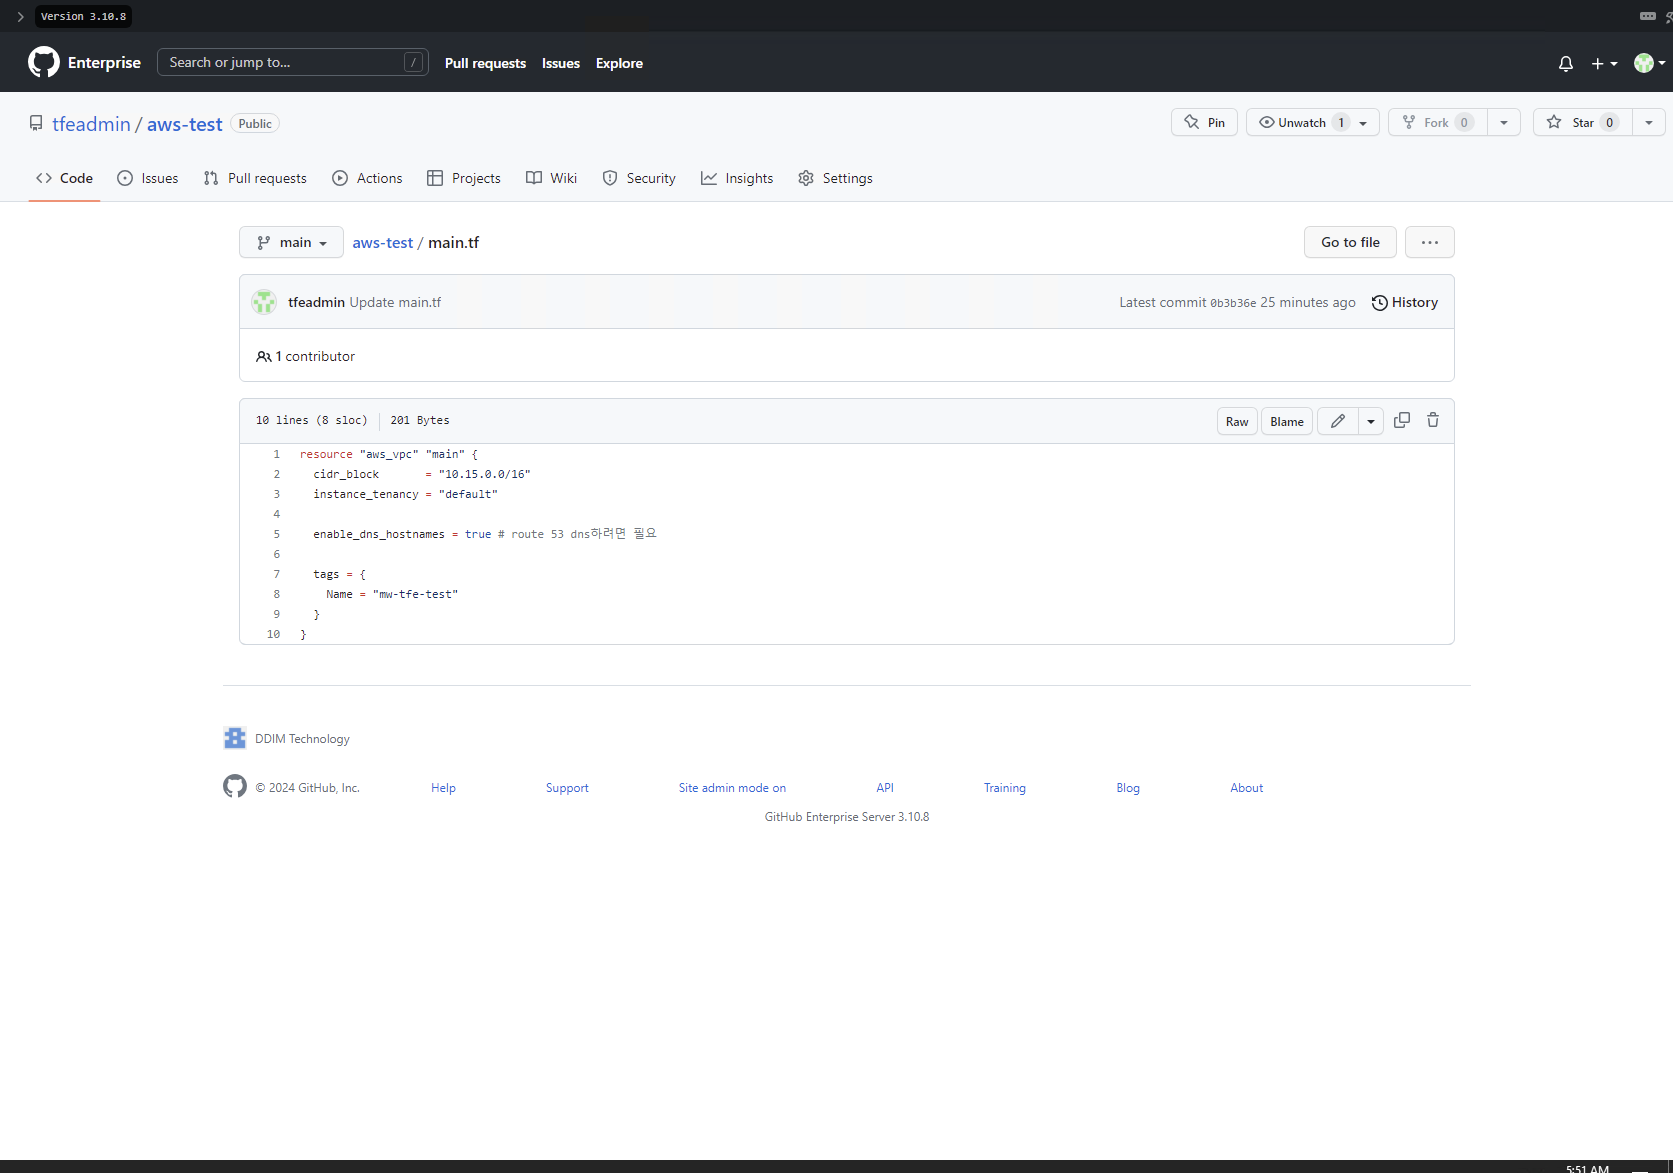Screen dimensions: 1673x1173
Task: Open the main branch selector
Action: (291, 242)
